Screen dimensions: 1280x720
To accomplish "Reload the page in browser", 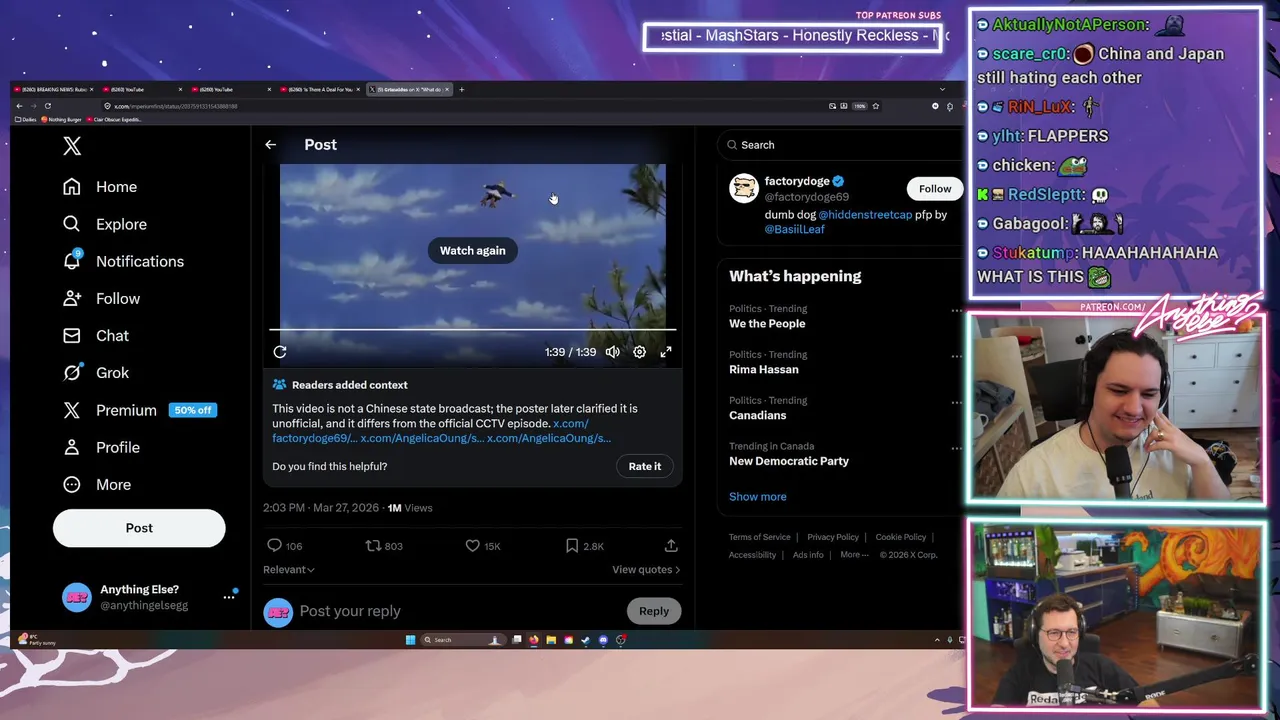I will coord(47,106).
